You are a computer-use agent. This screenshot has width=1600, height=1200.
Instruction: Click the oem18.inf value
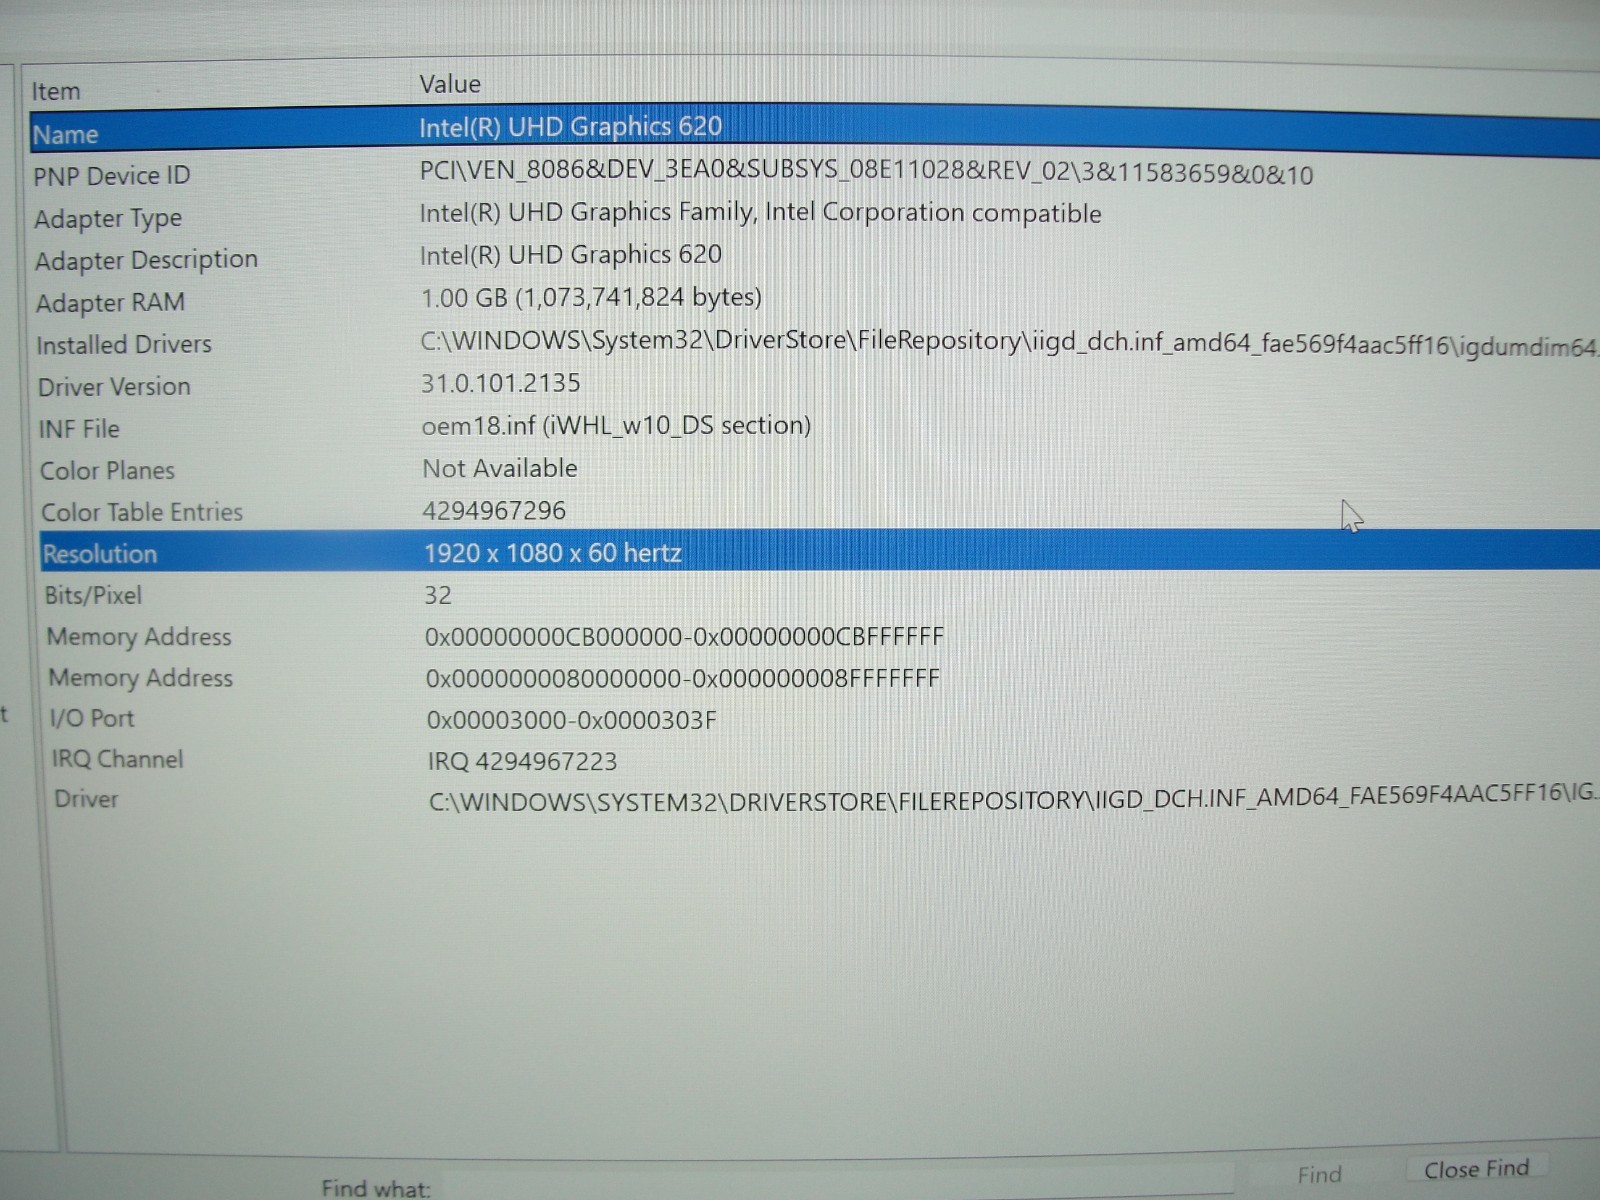click(616, 426)
